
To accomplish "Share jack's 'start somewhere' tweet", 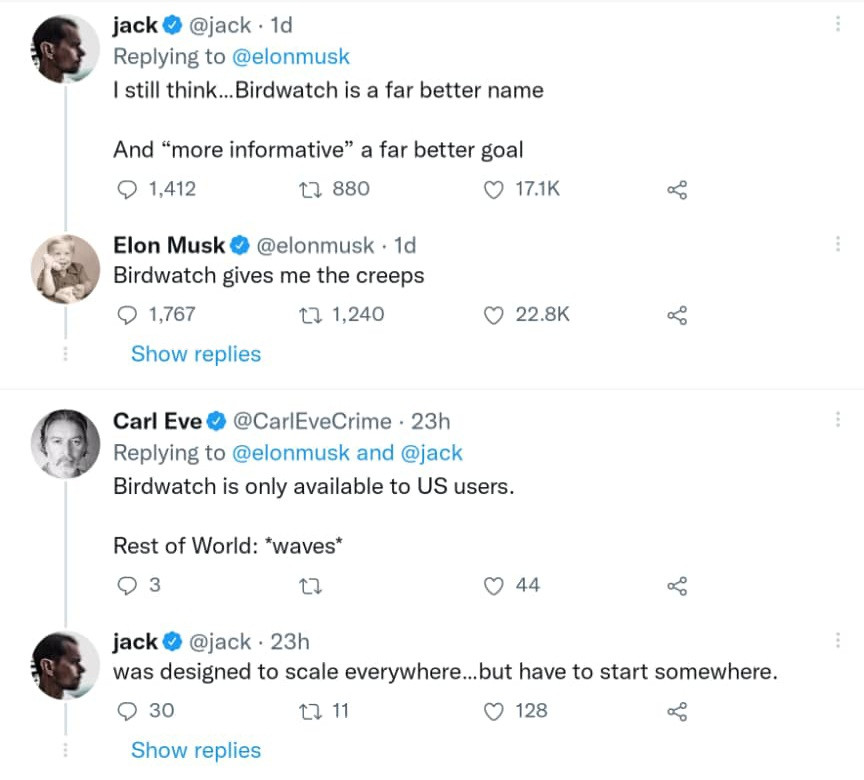I will [x=677, y=711].
